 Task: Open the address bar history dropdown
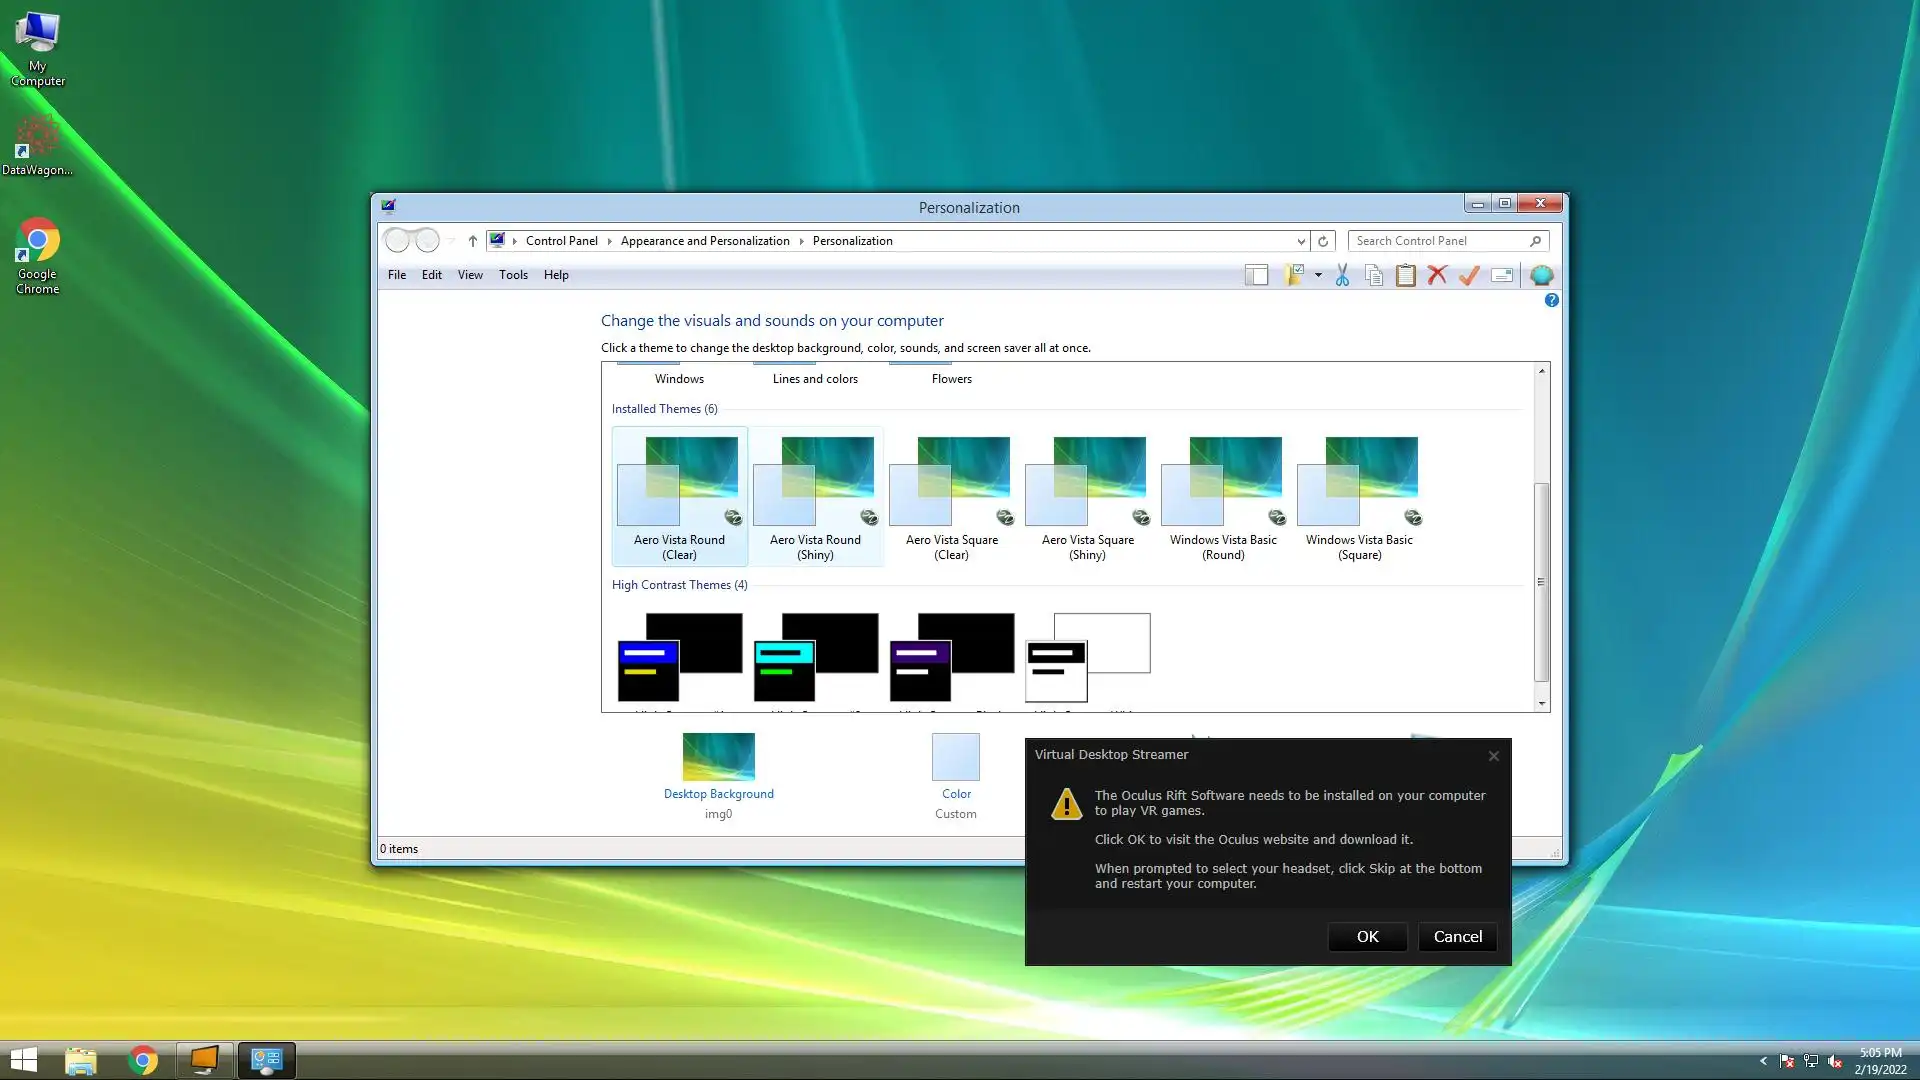1300,241
